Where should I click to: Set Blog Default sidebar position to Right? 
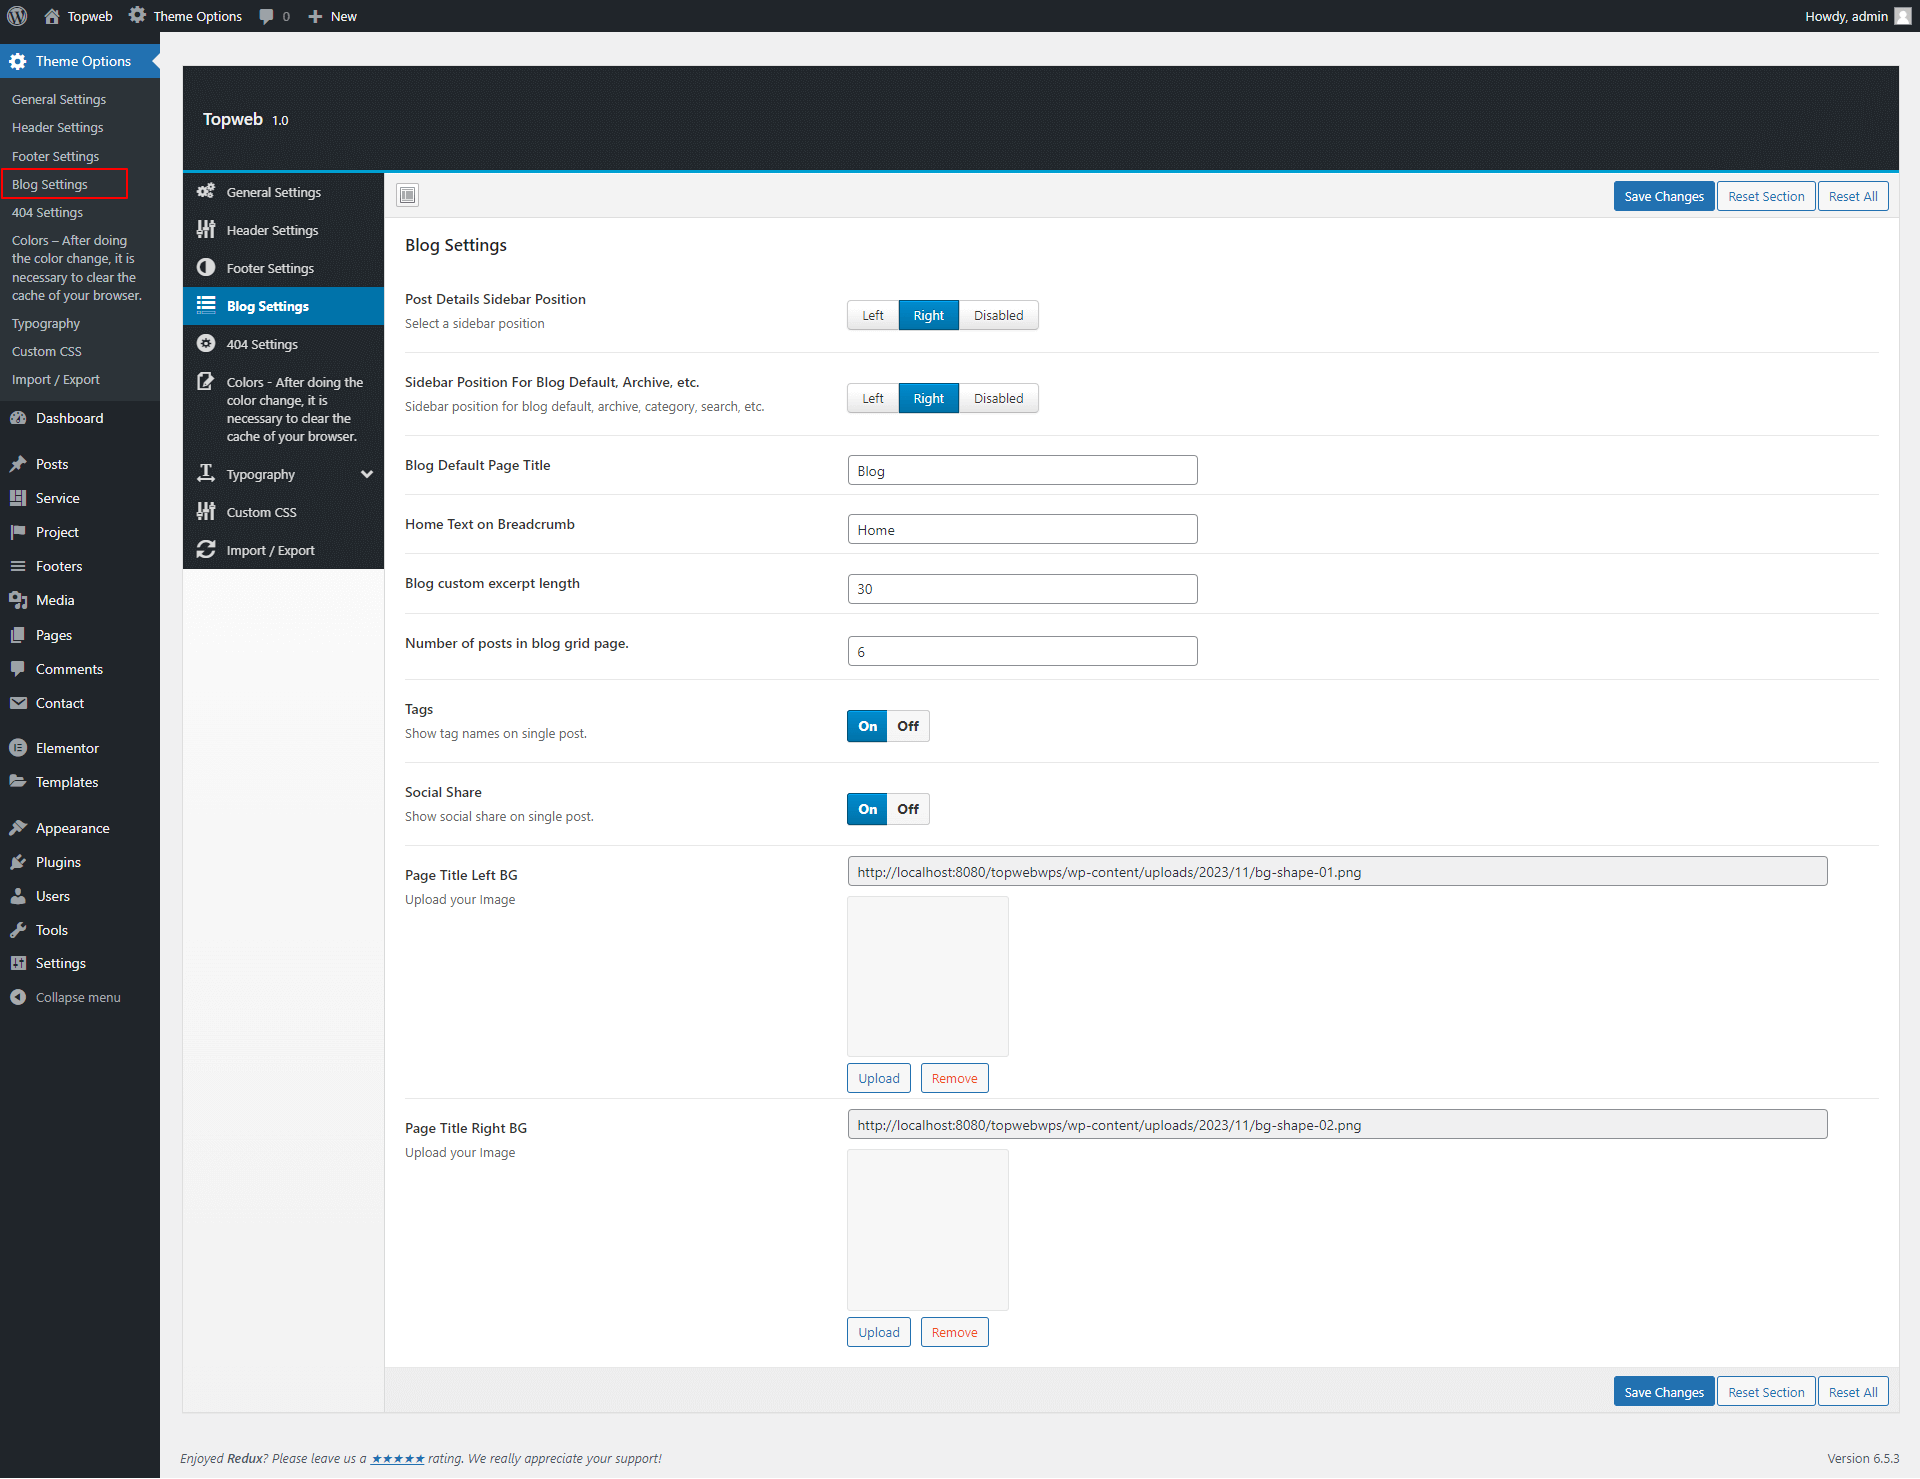click(x=929, y=398)
